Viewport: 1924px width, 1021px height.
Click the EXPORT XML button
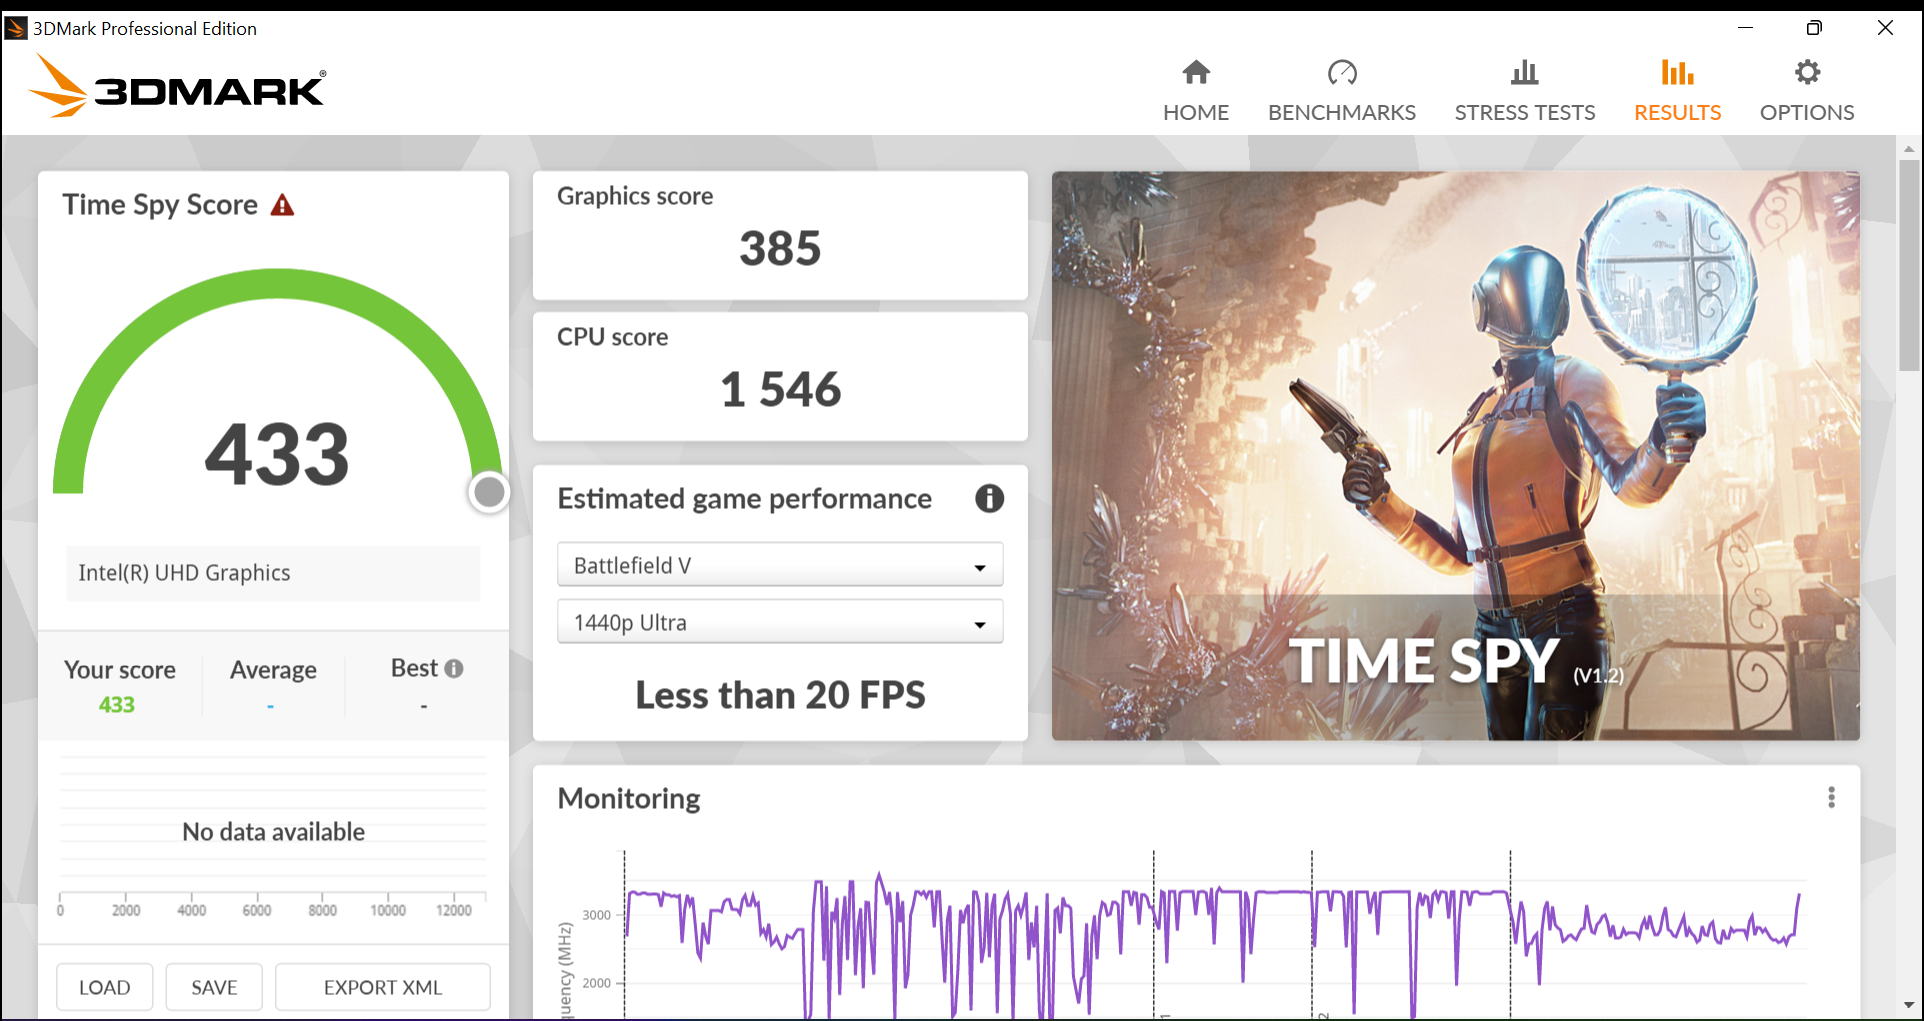coord(382,987)
